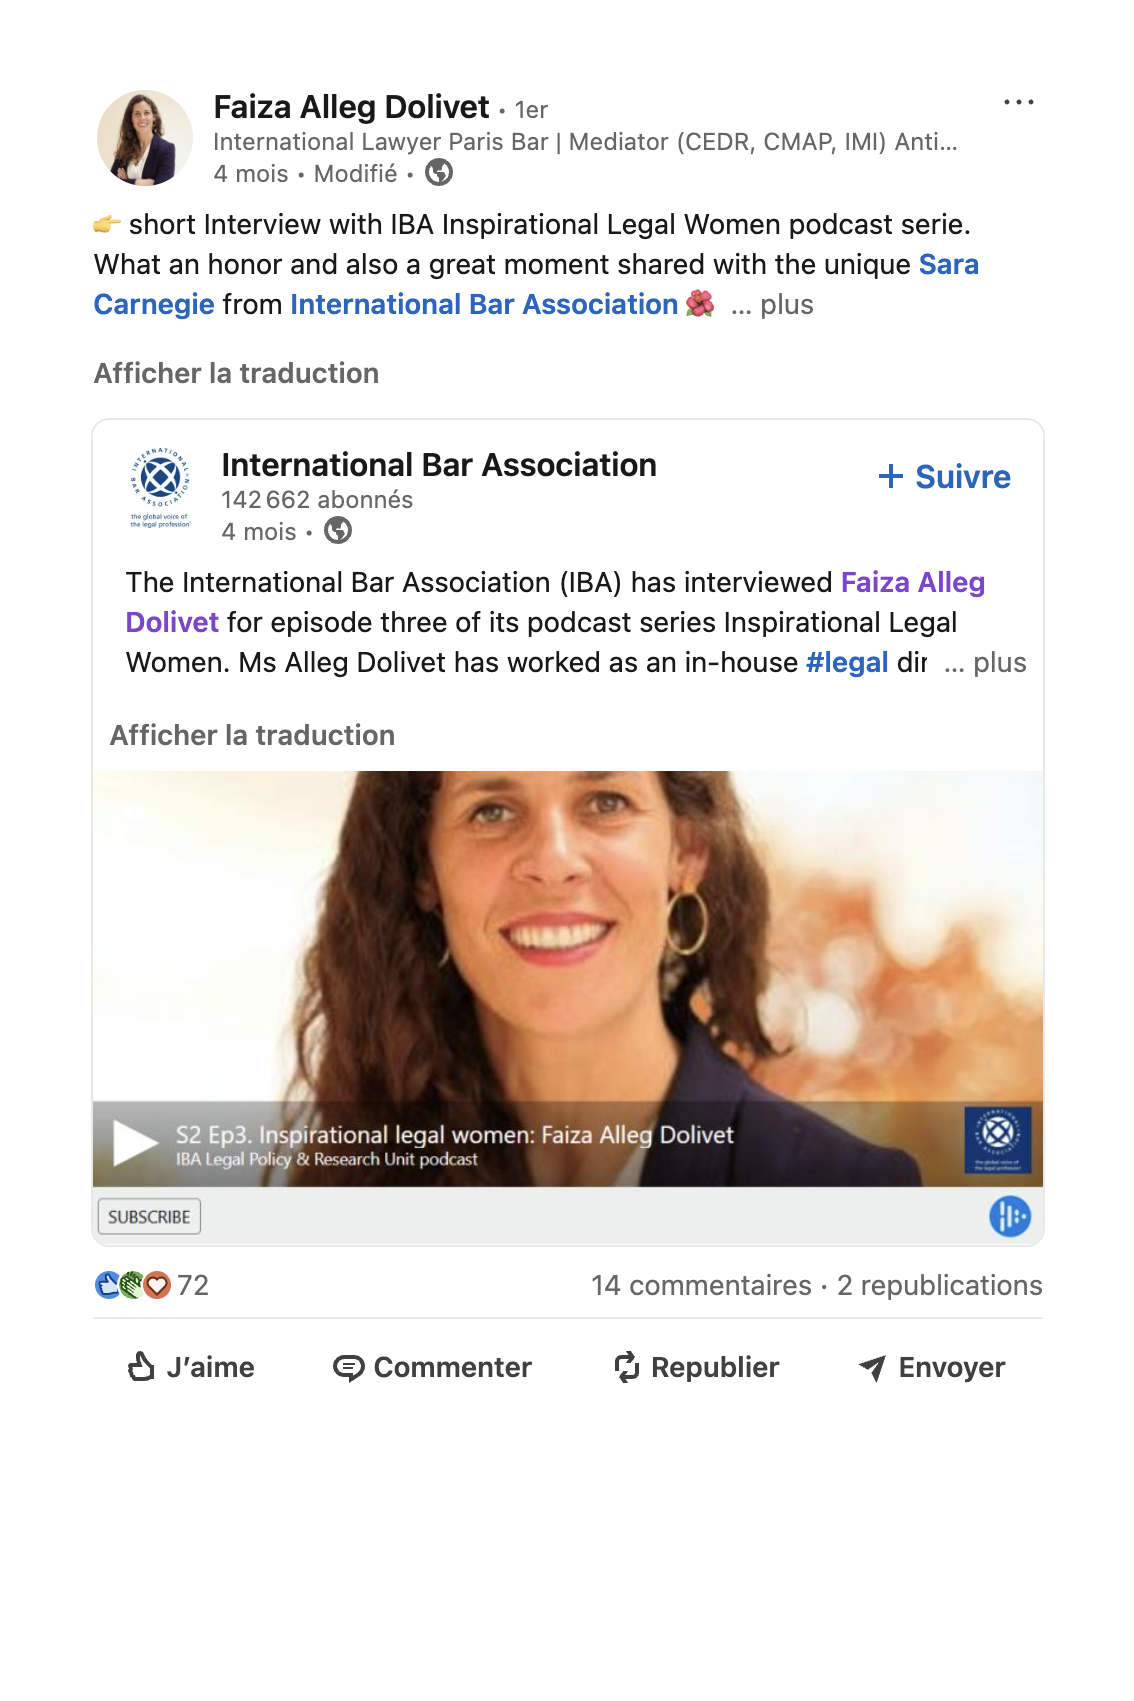Subscribe to the IBA podcast
Viewport: 1134px width, 1701px height.
coord(149,1217)
